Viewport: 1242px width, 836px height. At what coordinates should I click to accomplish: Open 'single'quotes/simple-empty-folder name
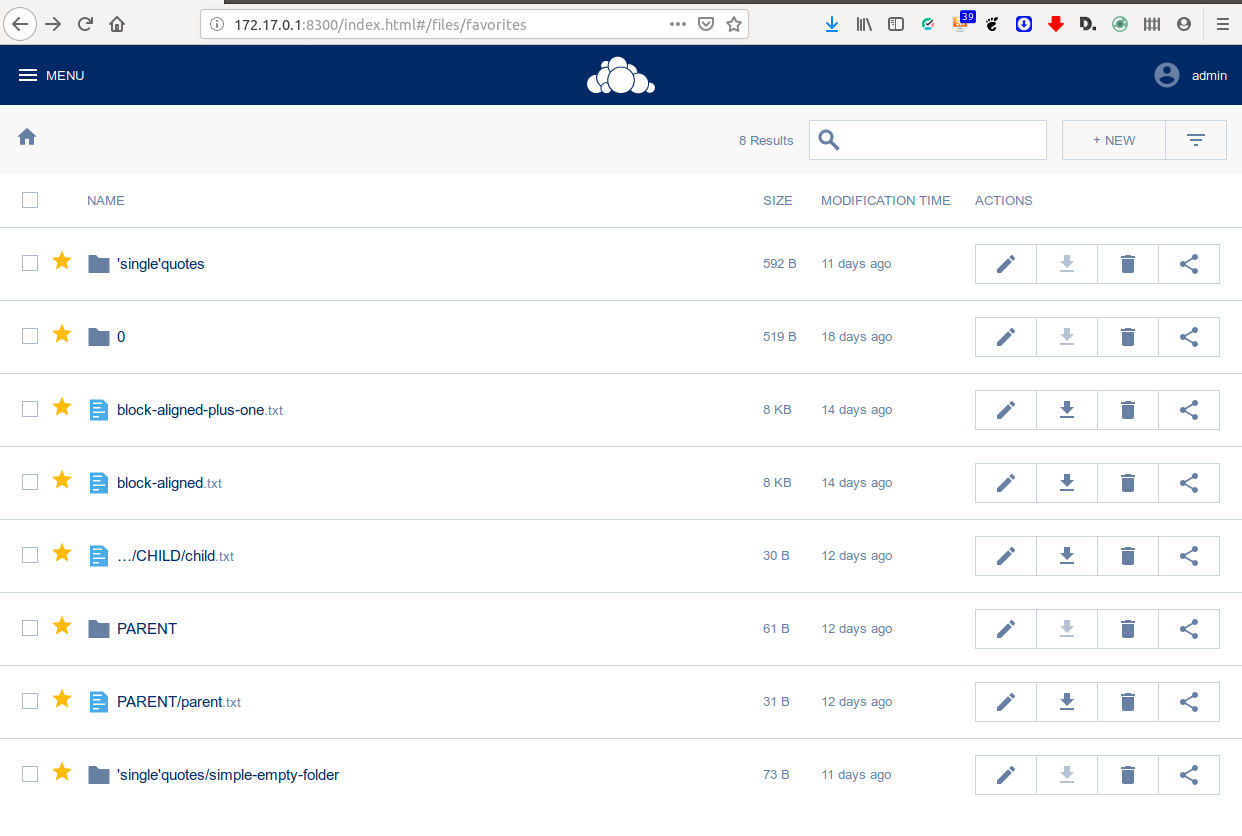click(x=228, y=775)
